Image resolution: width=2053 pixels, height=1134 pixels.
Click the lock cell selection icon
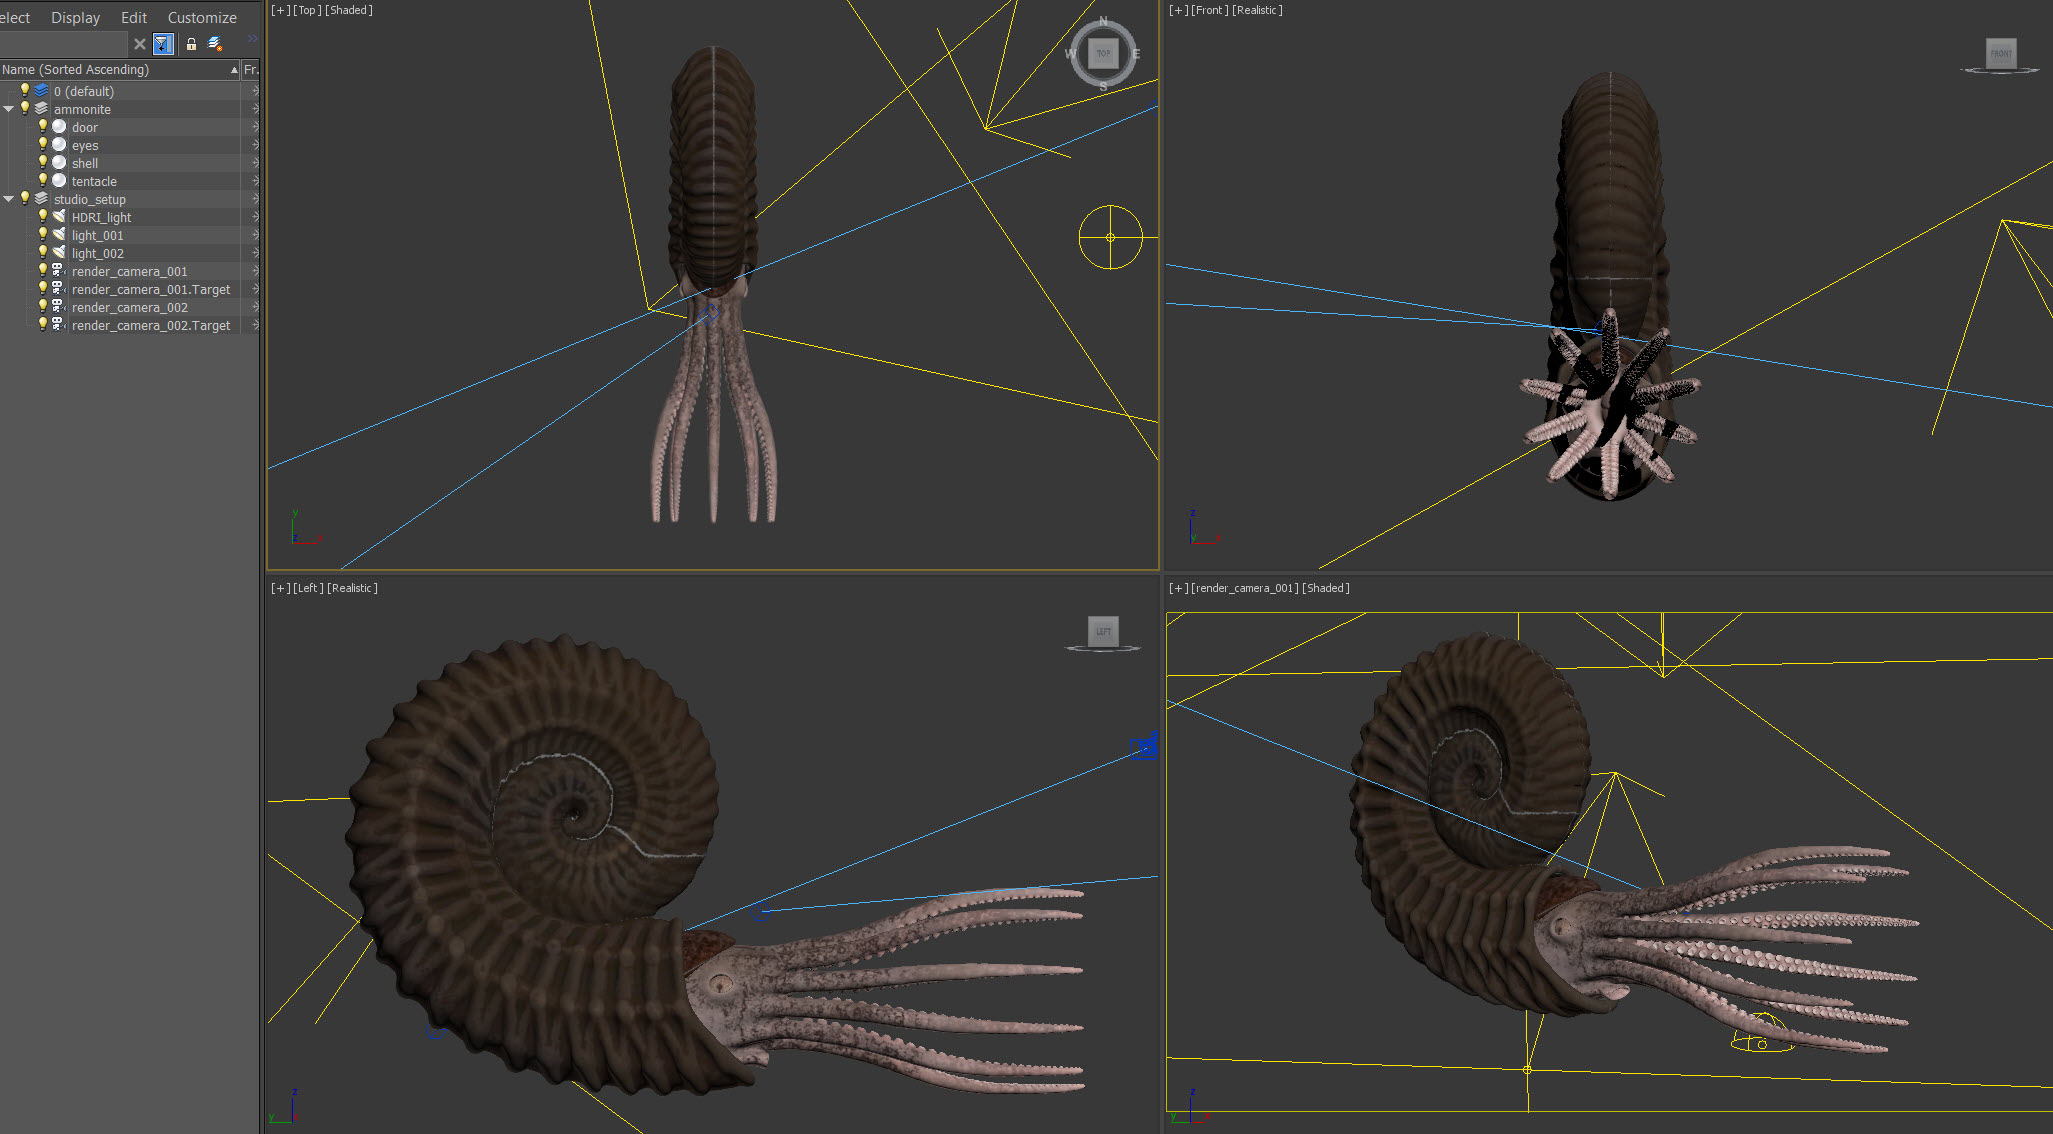point(191,44)
